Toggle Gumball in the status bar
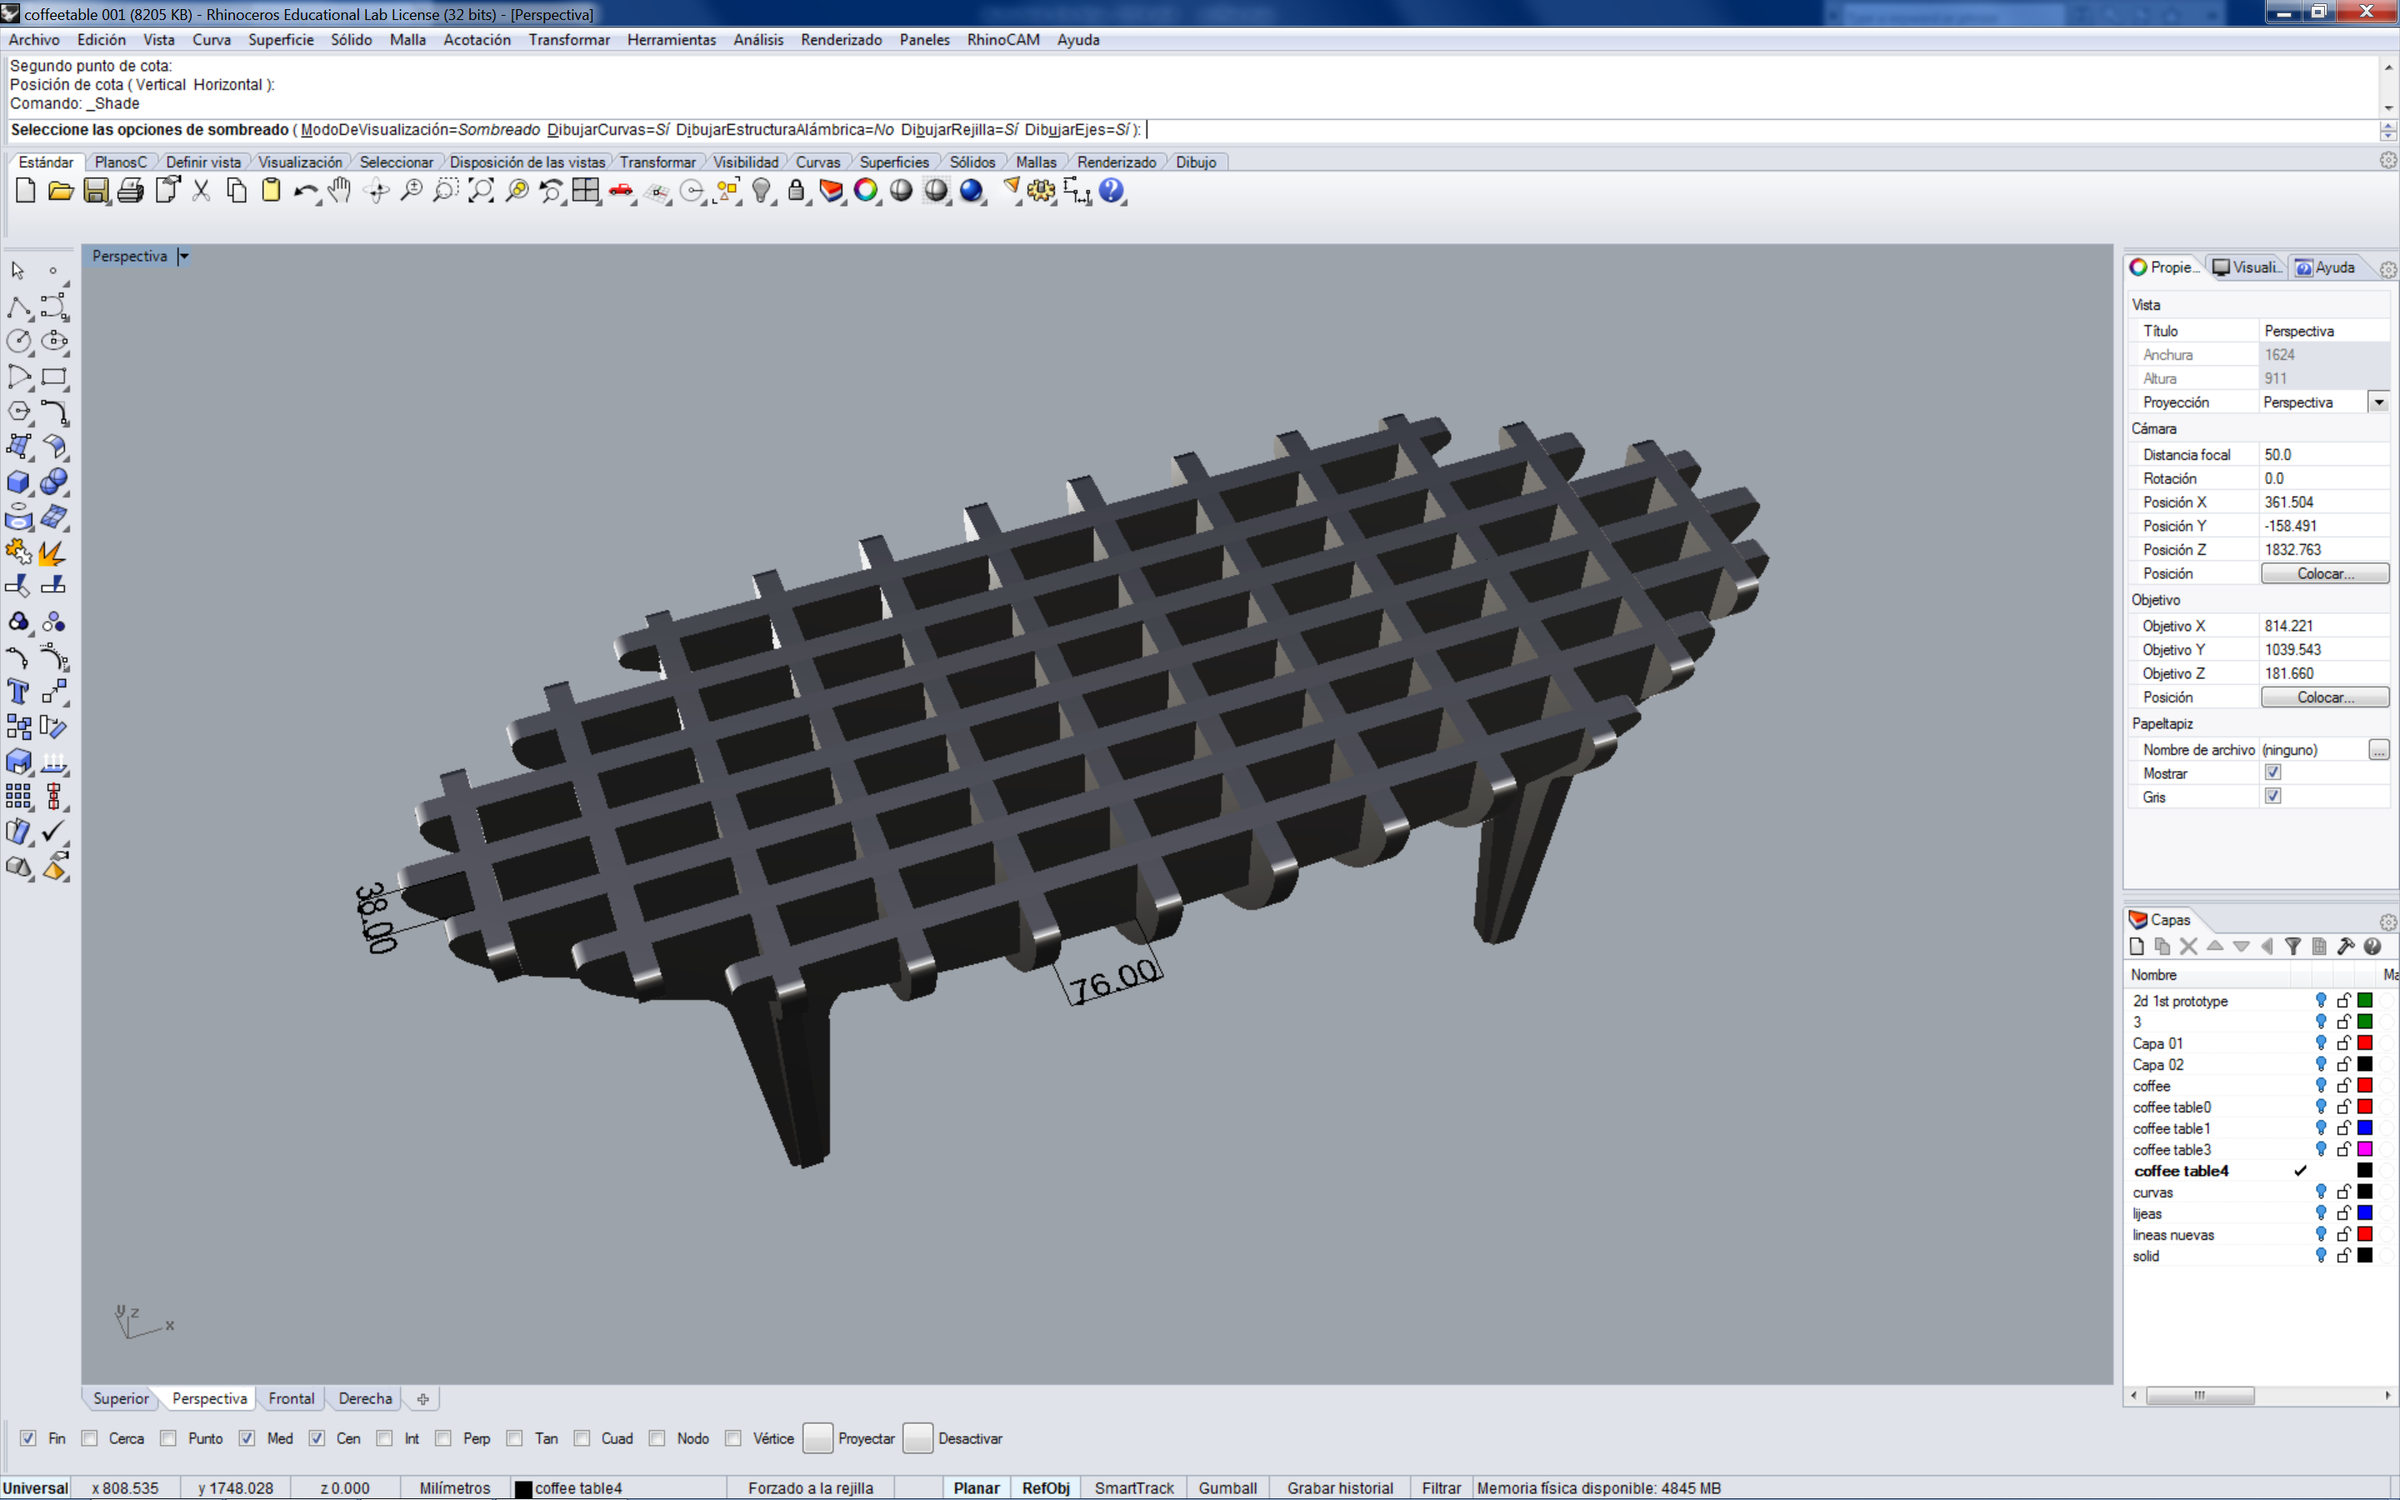Viewport: 2400px width, 1500px height. (1228, 1487)
